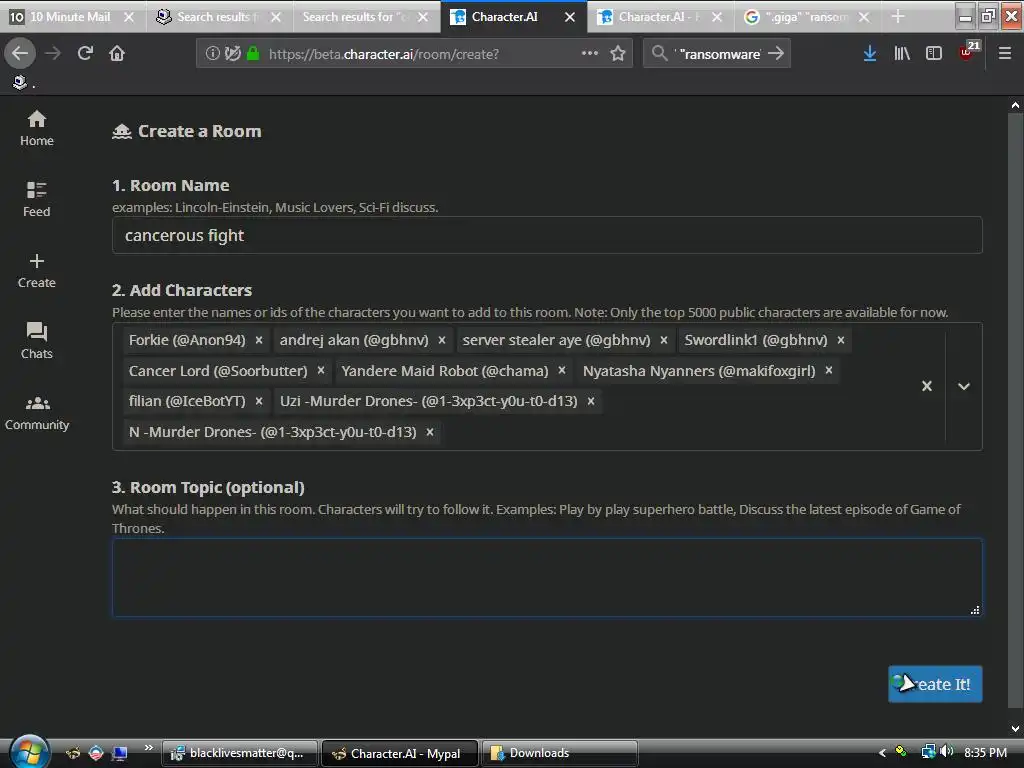Expand the characters dropdown list
The height and width of the screenshot is (768, 1024).
pyautogui.click(x=964, y=386)
